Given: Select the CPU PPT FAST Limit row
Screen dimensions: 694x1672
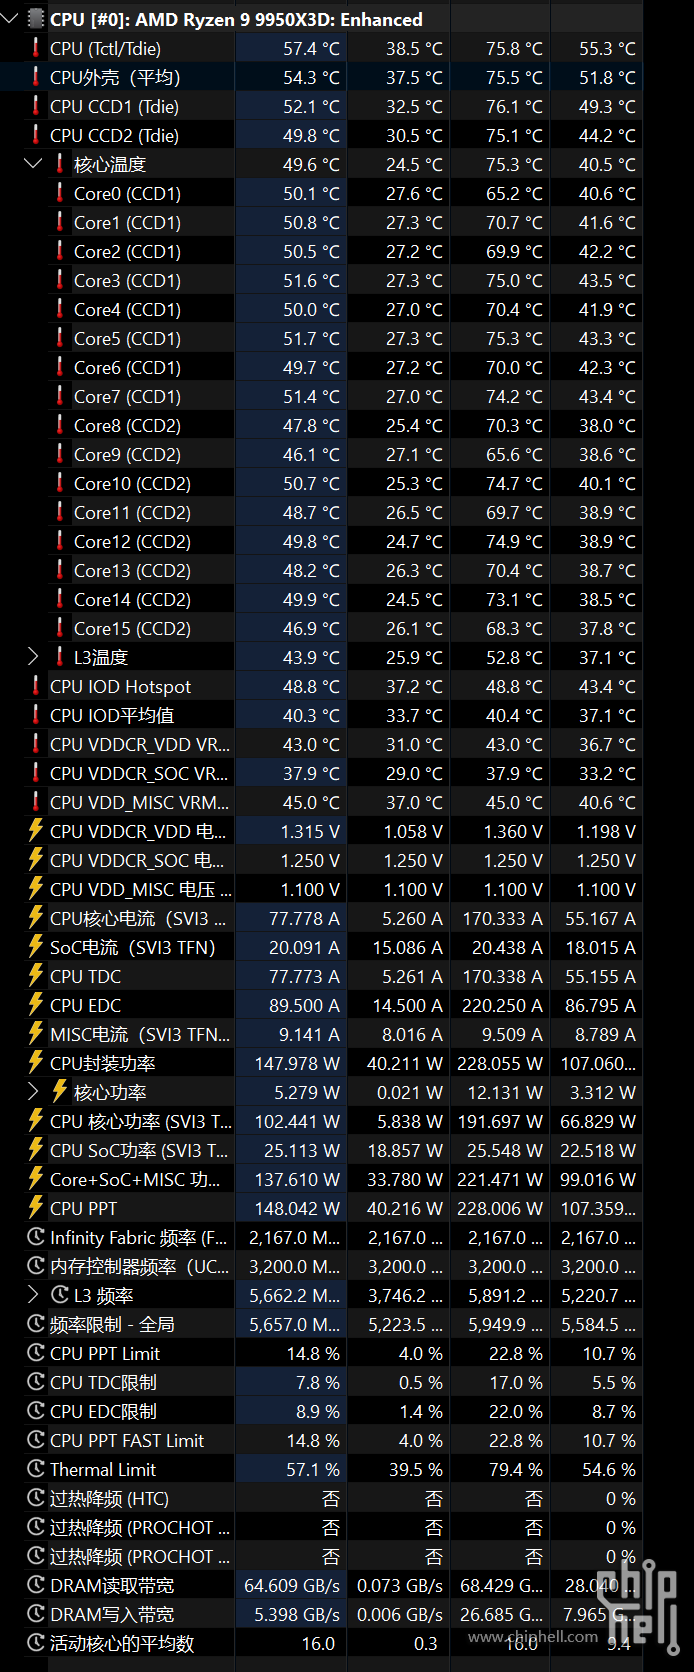Looking at the screenshot, I should point(321,1440).
